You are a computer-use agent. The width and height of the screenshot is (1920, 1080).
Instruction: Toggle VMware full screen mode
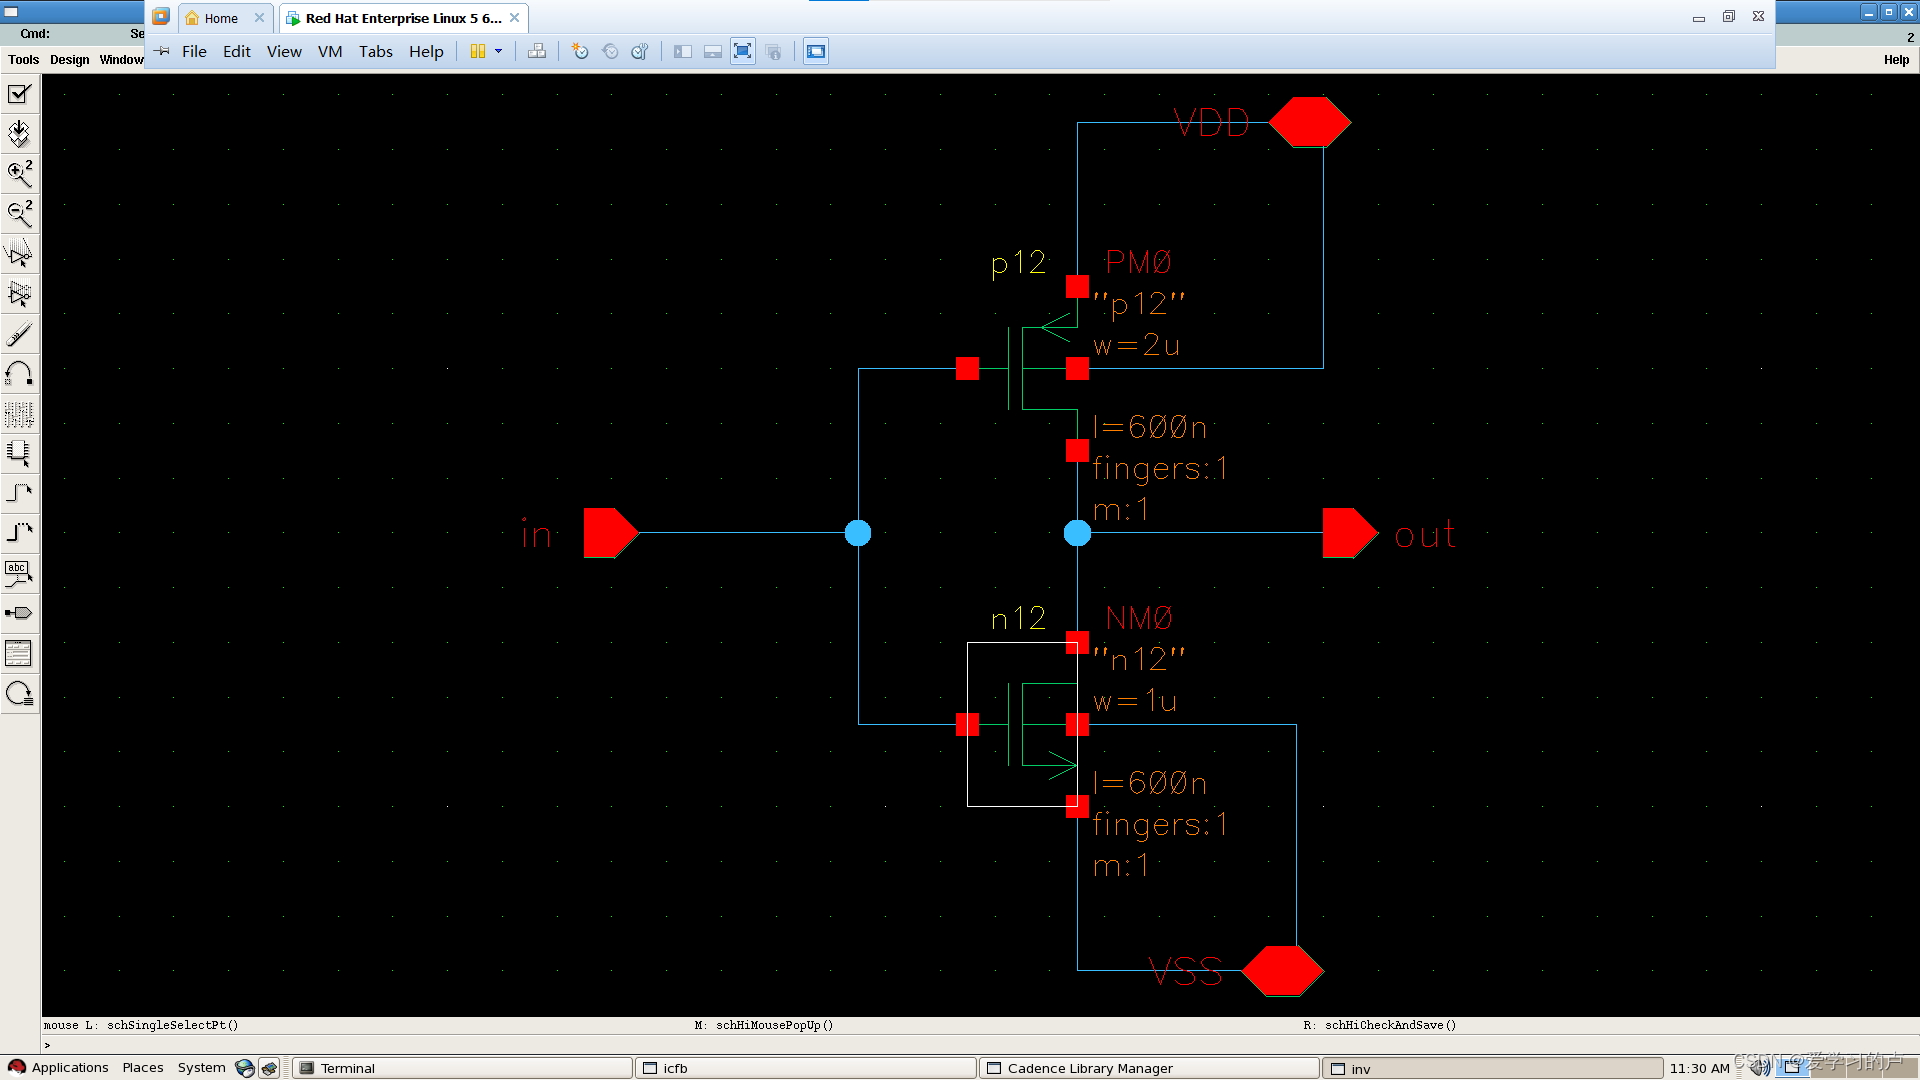pos(742,51)
